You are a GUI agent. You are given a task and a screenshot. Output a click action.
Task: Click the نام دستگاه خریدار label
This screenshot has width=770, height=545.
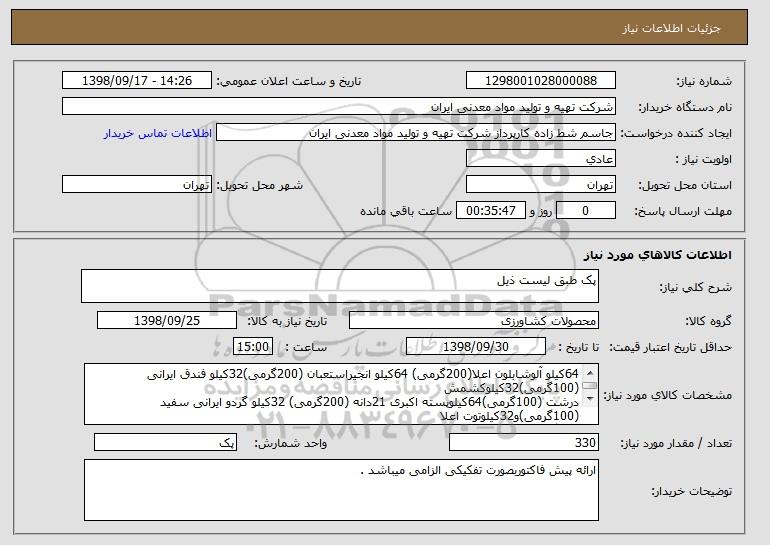click(686, 107)
